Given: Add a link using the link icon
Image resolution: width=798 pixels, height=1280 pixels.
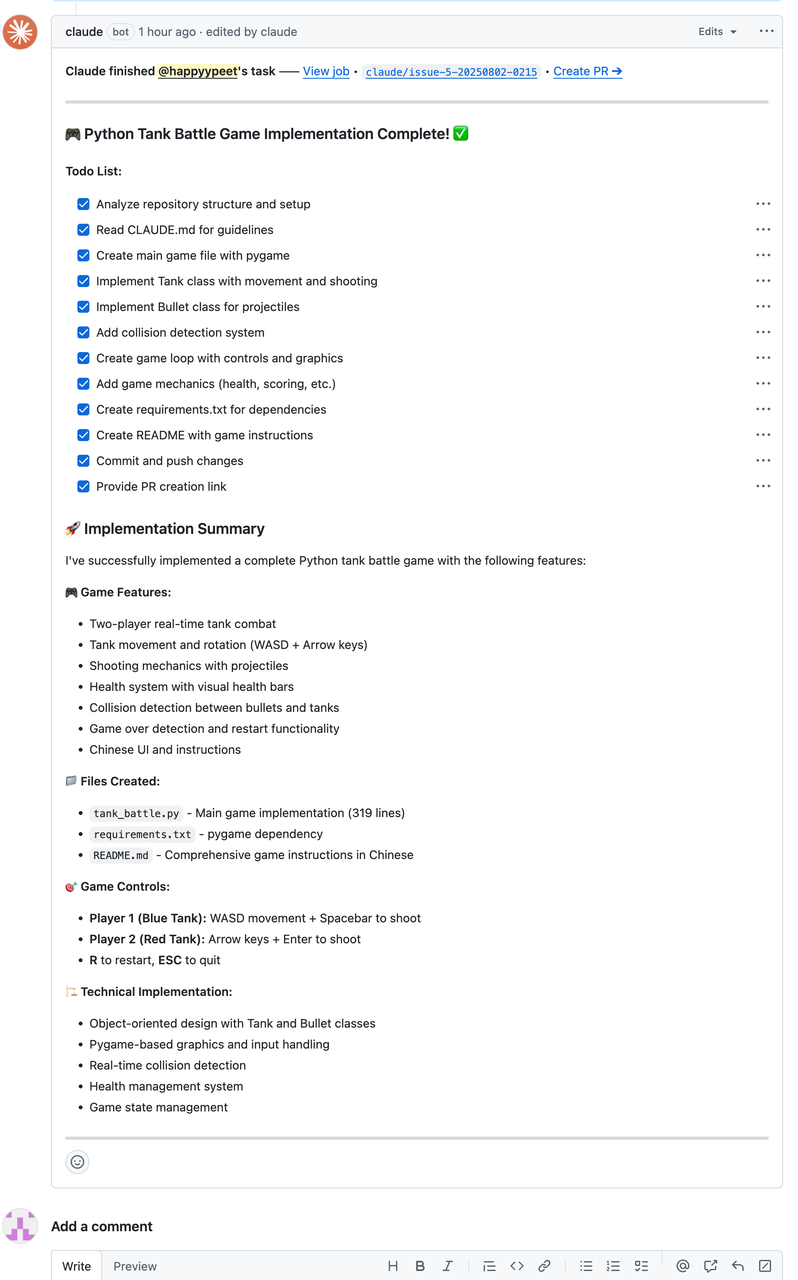Looking at the screenshot, I should click(x=544, y=1266).
